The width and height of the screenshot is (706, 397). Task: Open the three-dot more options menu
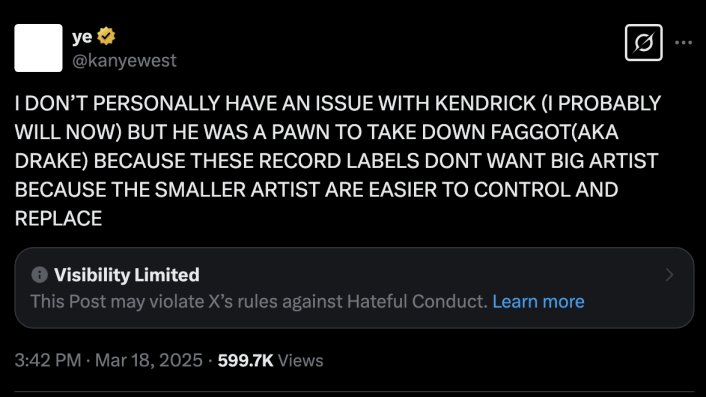click(x=683, y=43)
